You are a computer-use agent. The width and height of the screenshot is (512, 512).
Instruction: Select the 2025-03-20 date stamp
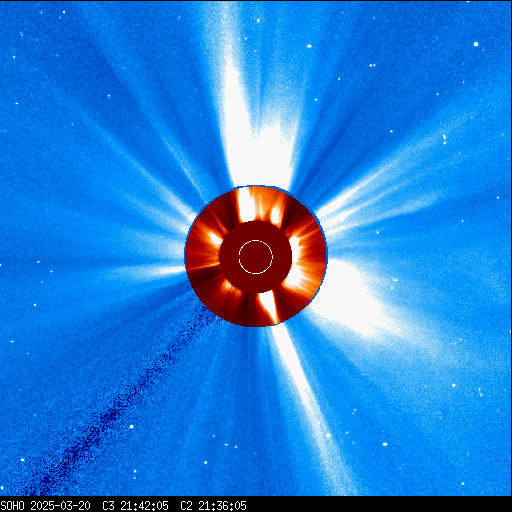pos(61,505)
